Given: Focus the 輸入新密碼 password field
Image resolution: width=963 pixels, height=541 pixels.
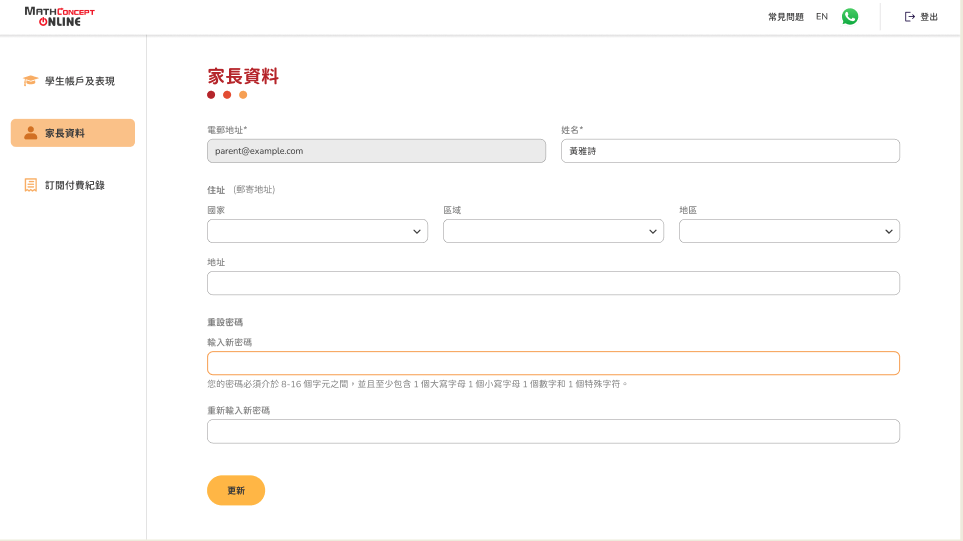Looking at the screenshot, I should pos(553,363).
